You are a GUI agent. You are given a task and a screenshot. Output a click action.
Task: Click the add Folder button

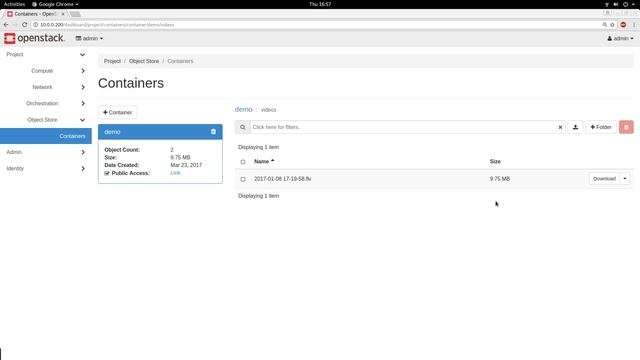coord(600,127)
